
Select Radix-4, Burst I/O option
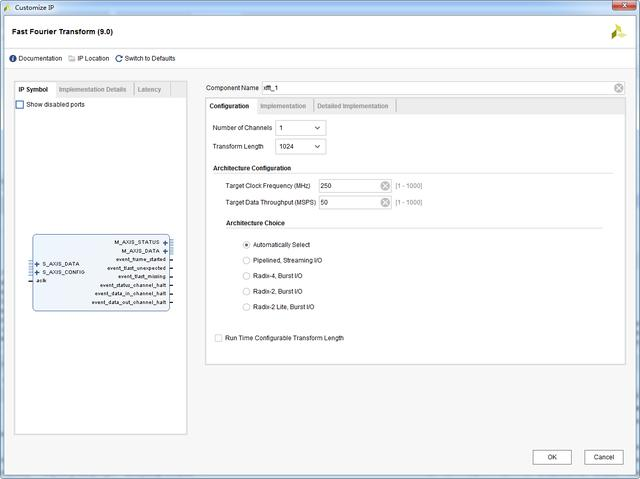click(x=246, y=276)
